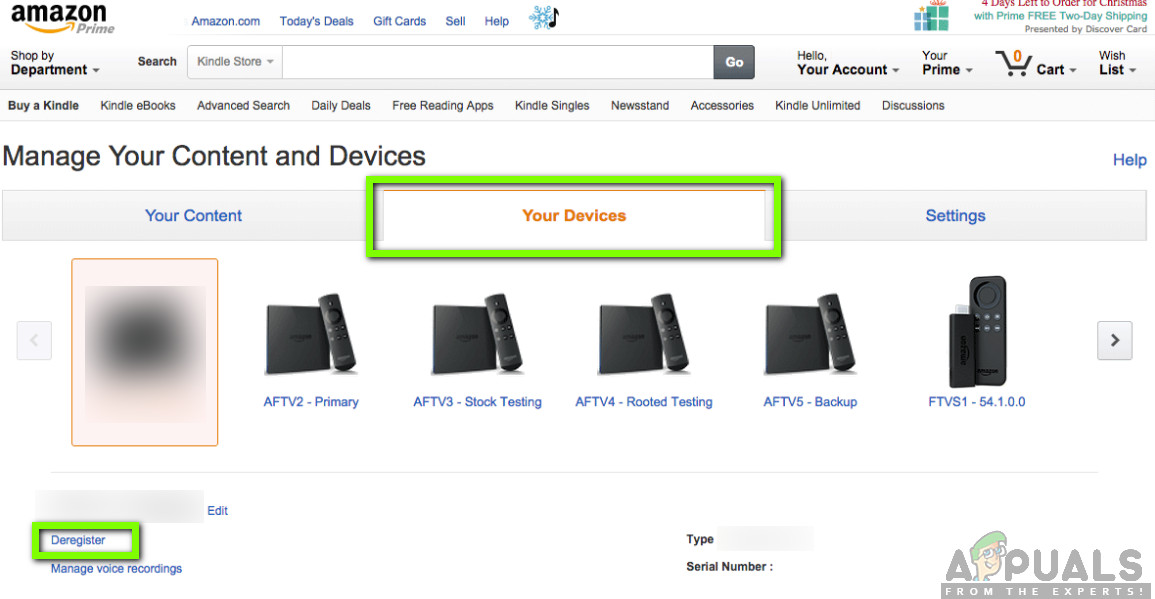The image size is (1155, 599).
Task: Open Manage voice recordings
Action: pyautogui.click(x=115, y=568)
